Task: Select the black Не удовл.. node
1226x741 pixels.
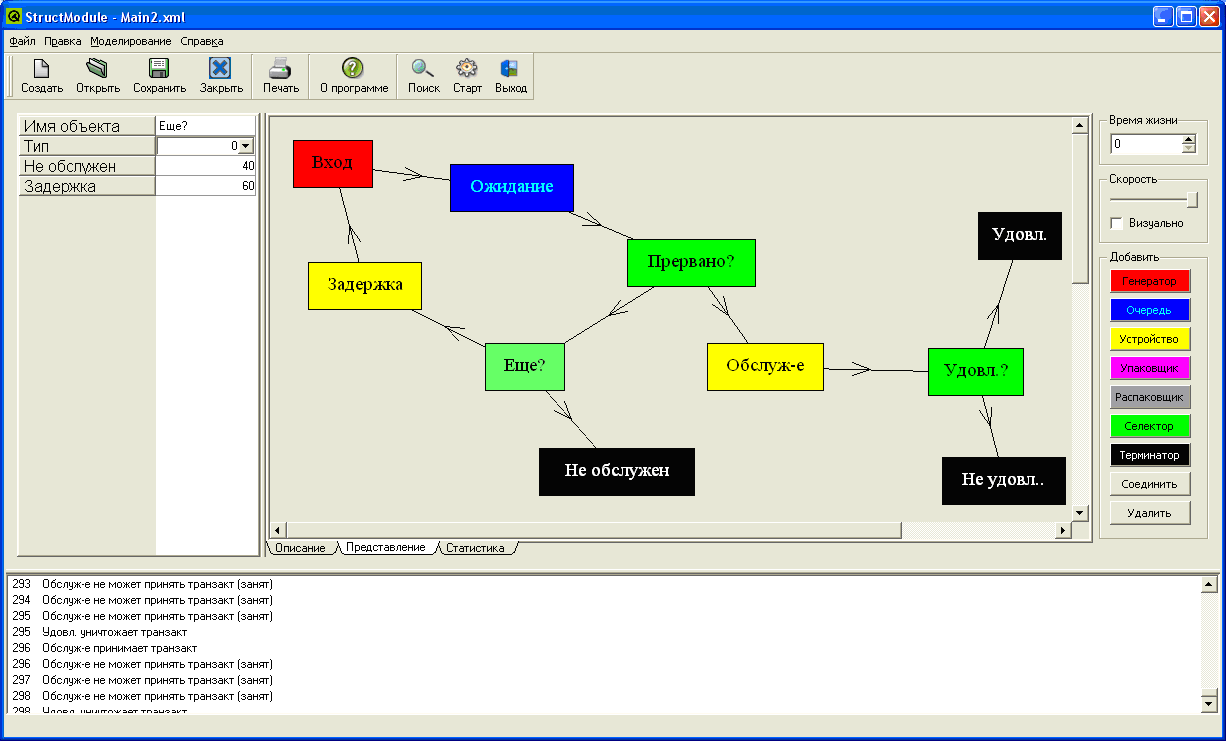Action: (x=1004, y=481)
